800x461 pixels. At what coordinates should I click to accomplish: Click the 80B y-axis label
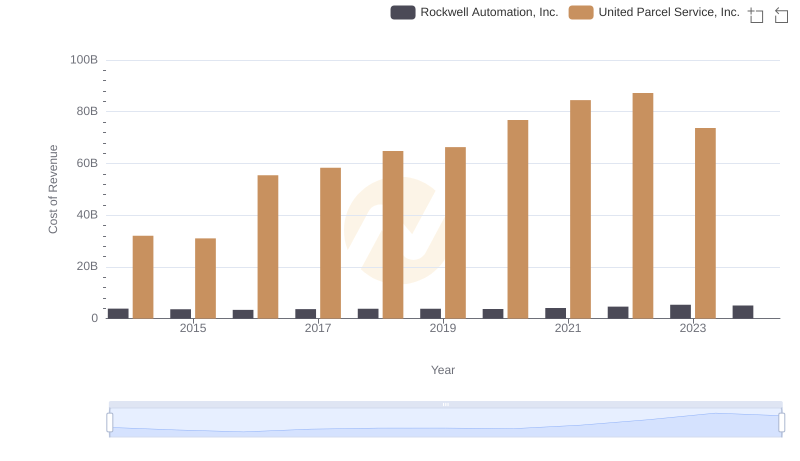[87, 111]
